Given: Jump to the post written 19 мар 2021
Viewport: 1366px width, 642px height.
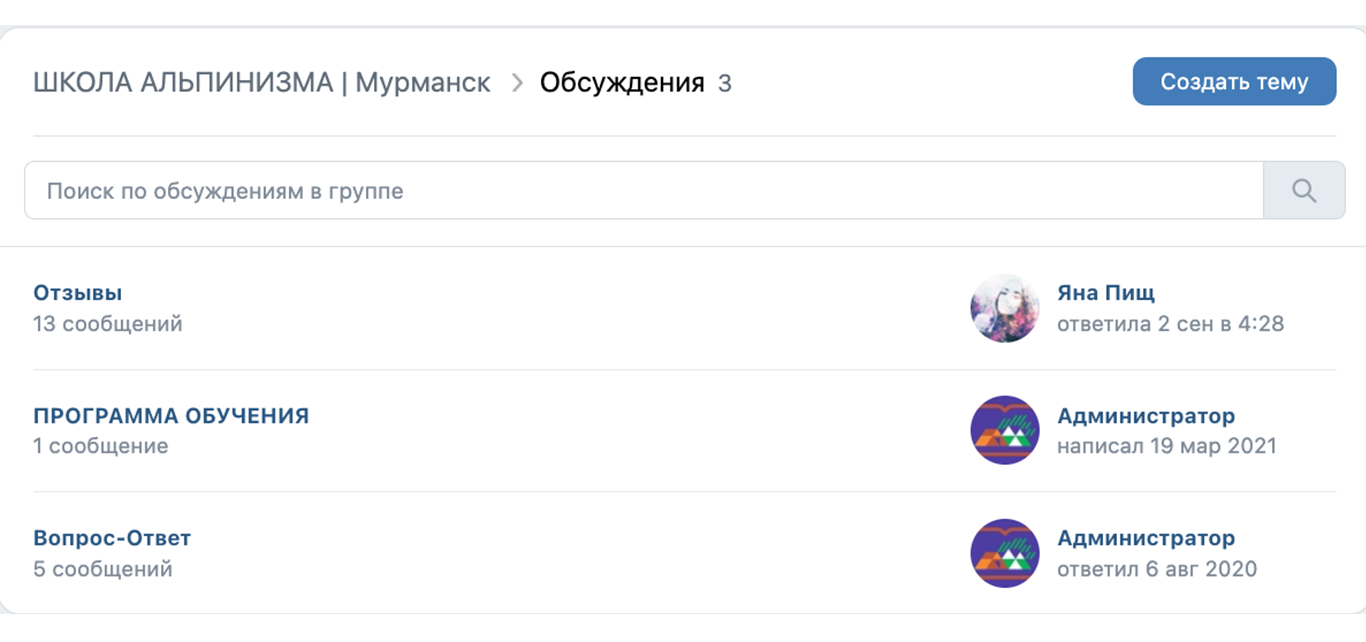Looking at the screenshot, I should pyautogui.click(x=1167, y=446).
